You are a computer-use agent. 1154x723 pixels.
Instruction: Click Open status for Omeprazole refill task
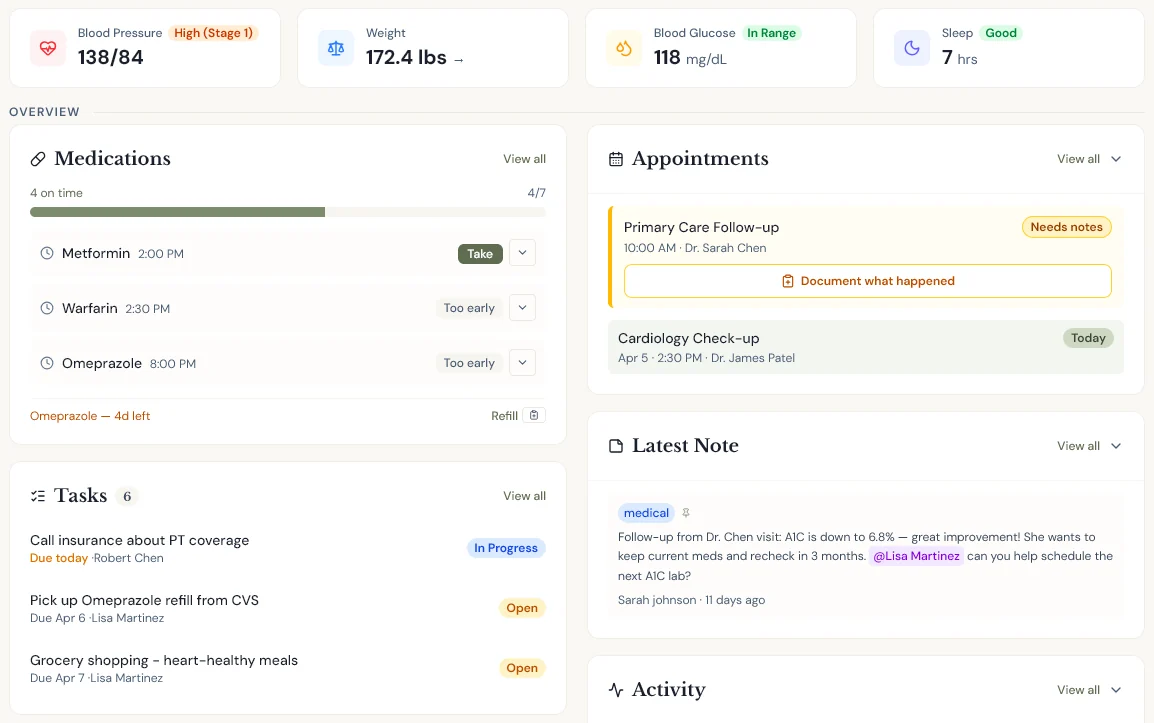click(522, 608)
